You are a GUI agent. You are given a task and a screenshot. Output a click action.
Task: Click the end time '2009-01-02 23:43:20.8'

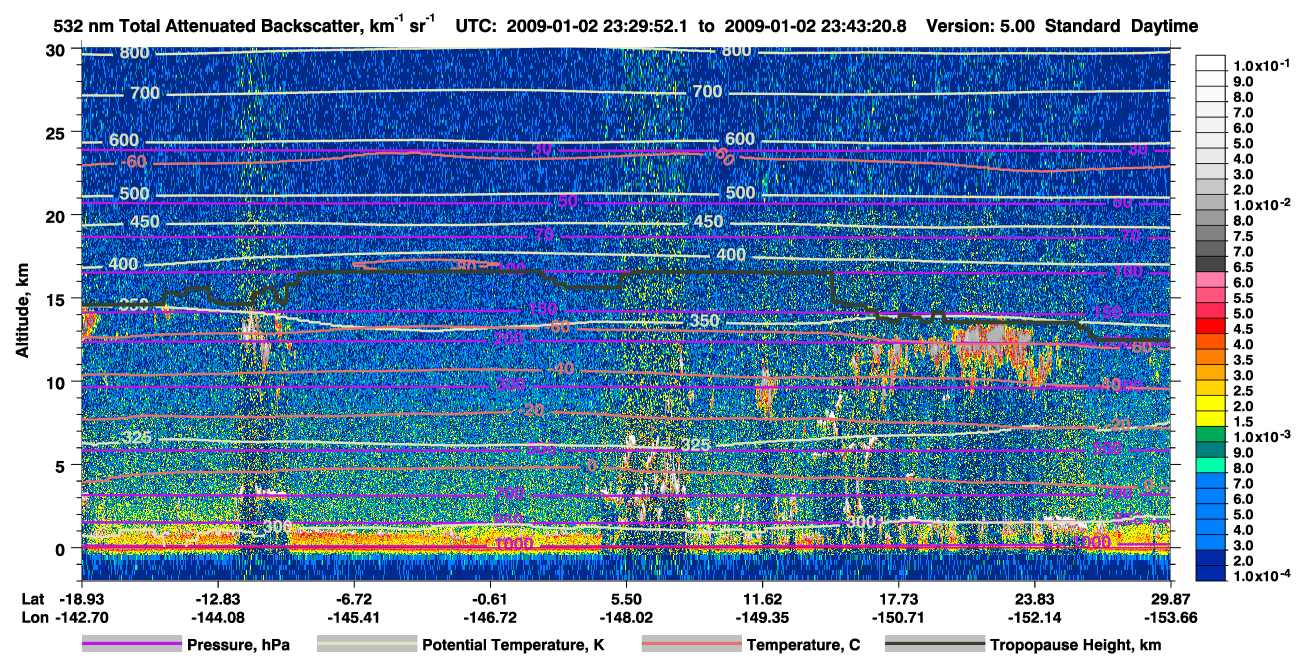(x=815, y=26)
